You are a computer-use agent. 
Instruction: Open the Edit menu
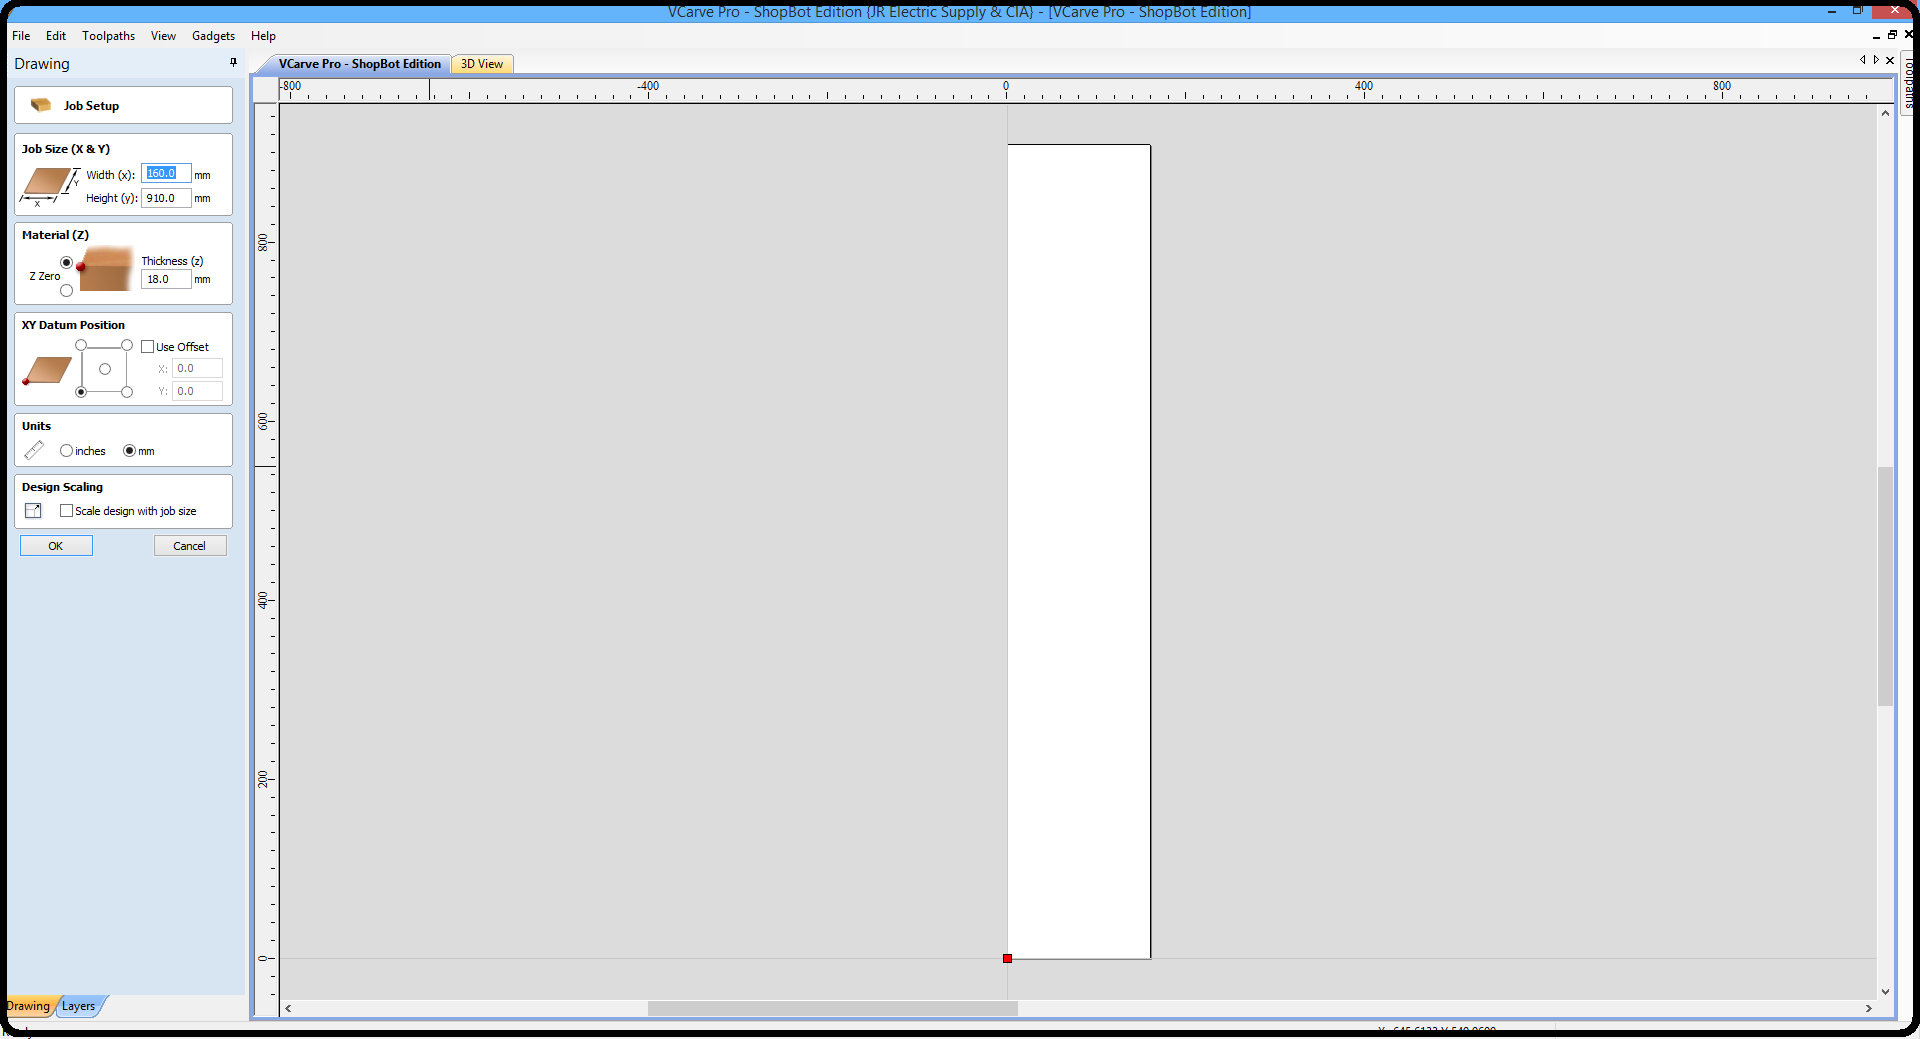coord(56,36)
